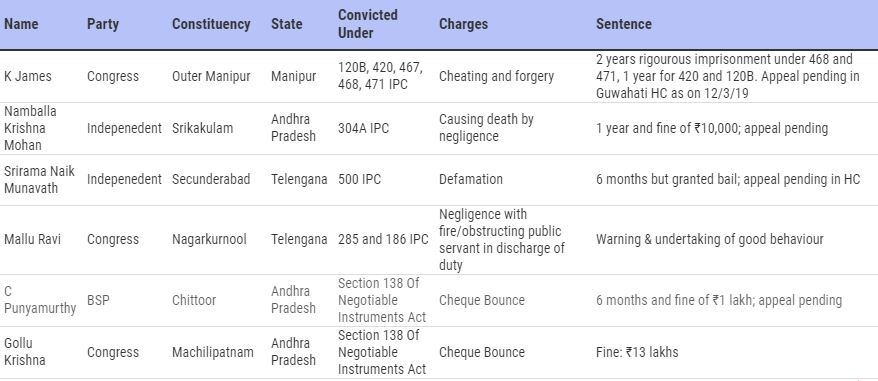The width and height of the screenshot is (878, 381).
Task: Select the Constituency column header
Action: pos(211,25)
